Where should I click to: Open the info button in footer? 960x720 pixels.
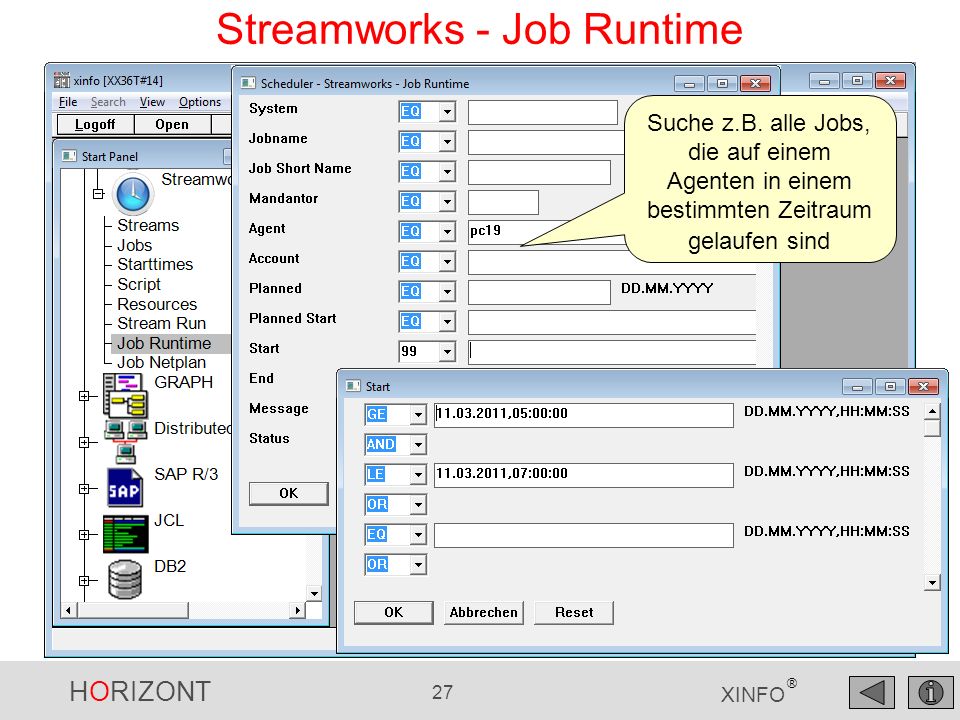(x=930, y=692)
